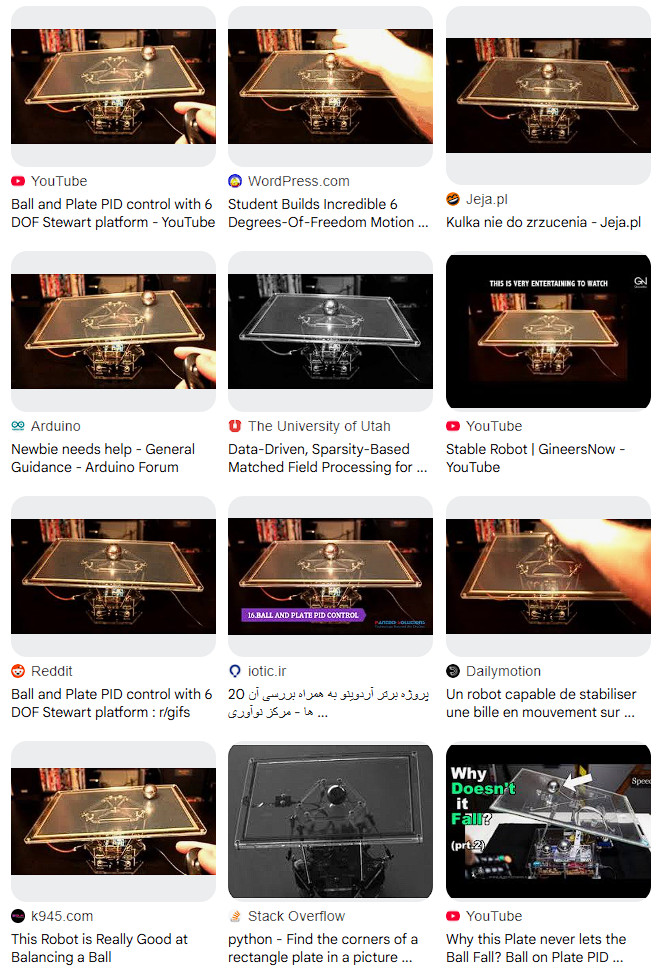Click the WordPress.com favicon icon
The height and width of the screenshot is (972, 663).
pos(235,181)
